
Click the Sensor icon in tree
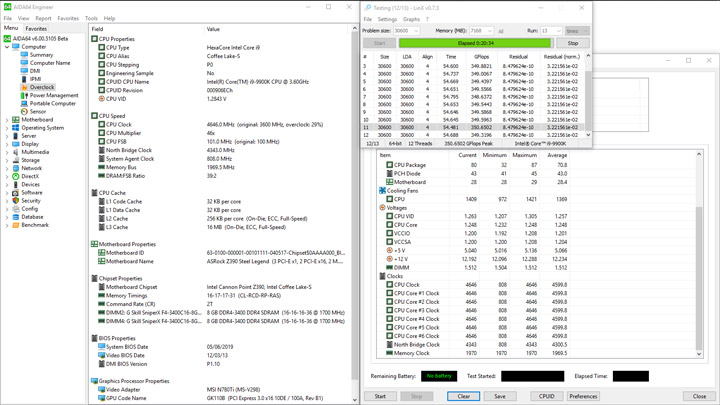click(x=24, y=112)
